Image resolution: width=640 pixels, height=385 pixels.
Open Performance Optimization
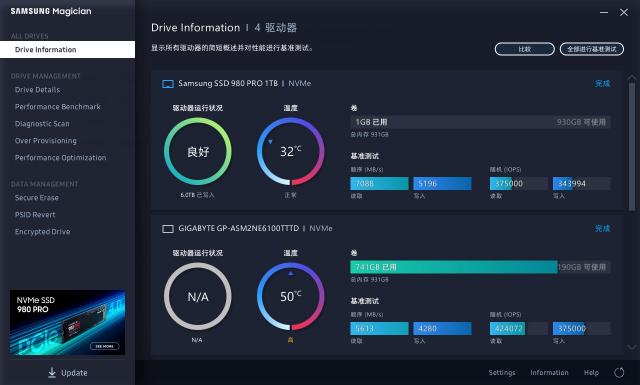point(60,158)
